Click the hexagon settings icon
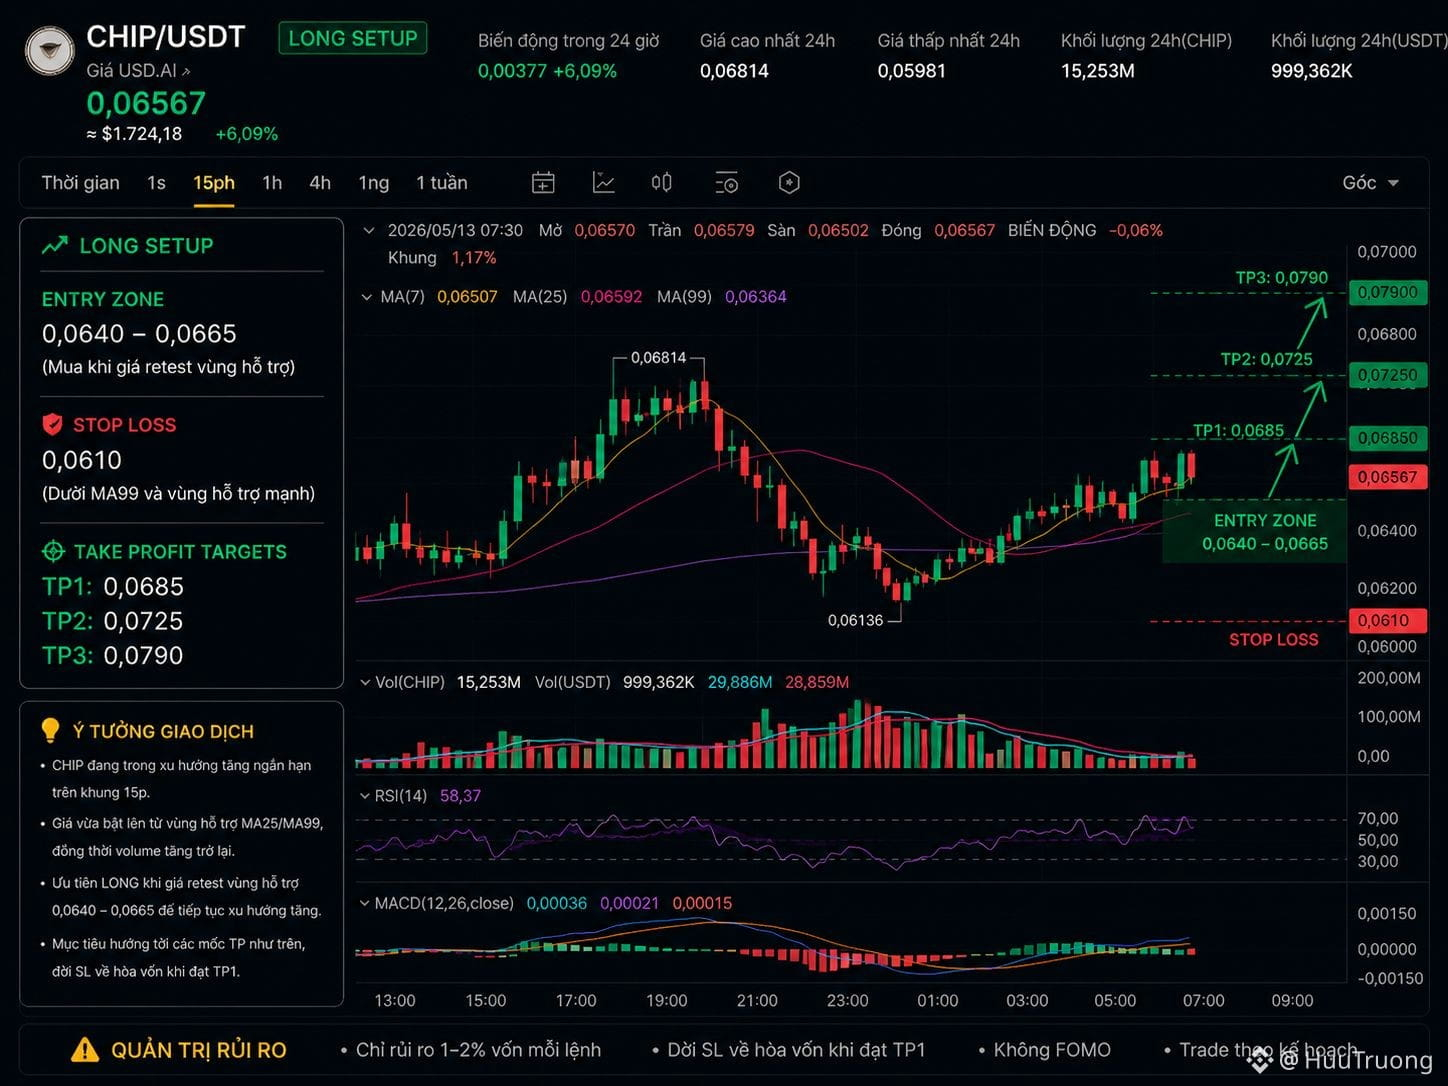This screenshot has width=1448, height=1086. point(789,182)
